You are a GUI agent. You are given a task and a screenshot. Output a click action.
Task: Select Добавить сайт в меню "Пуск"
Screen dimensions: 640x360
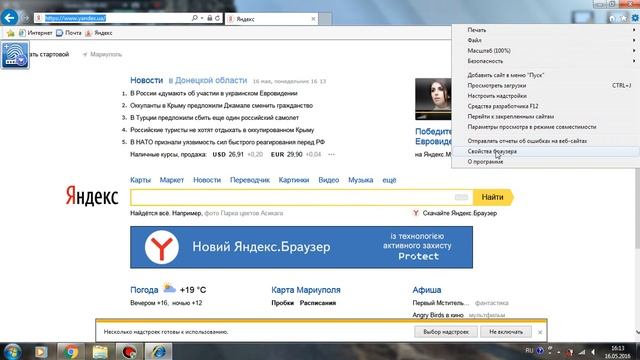[x=546, y=75]
